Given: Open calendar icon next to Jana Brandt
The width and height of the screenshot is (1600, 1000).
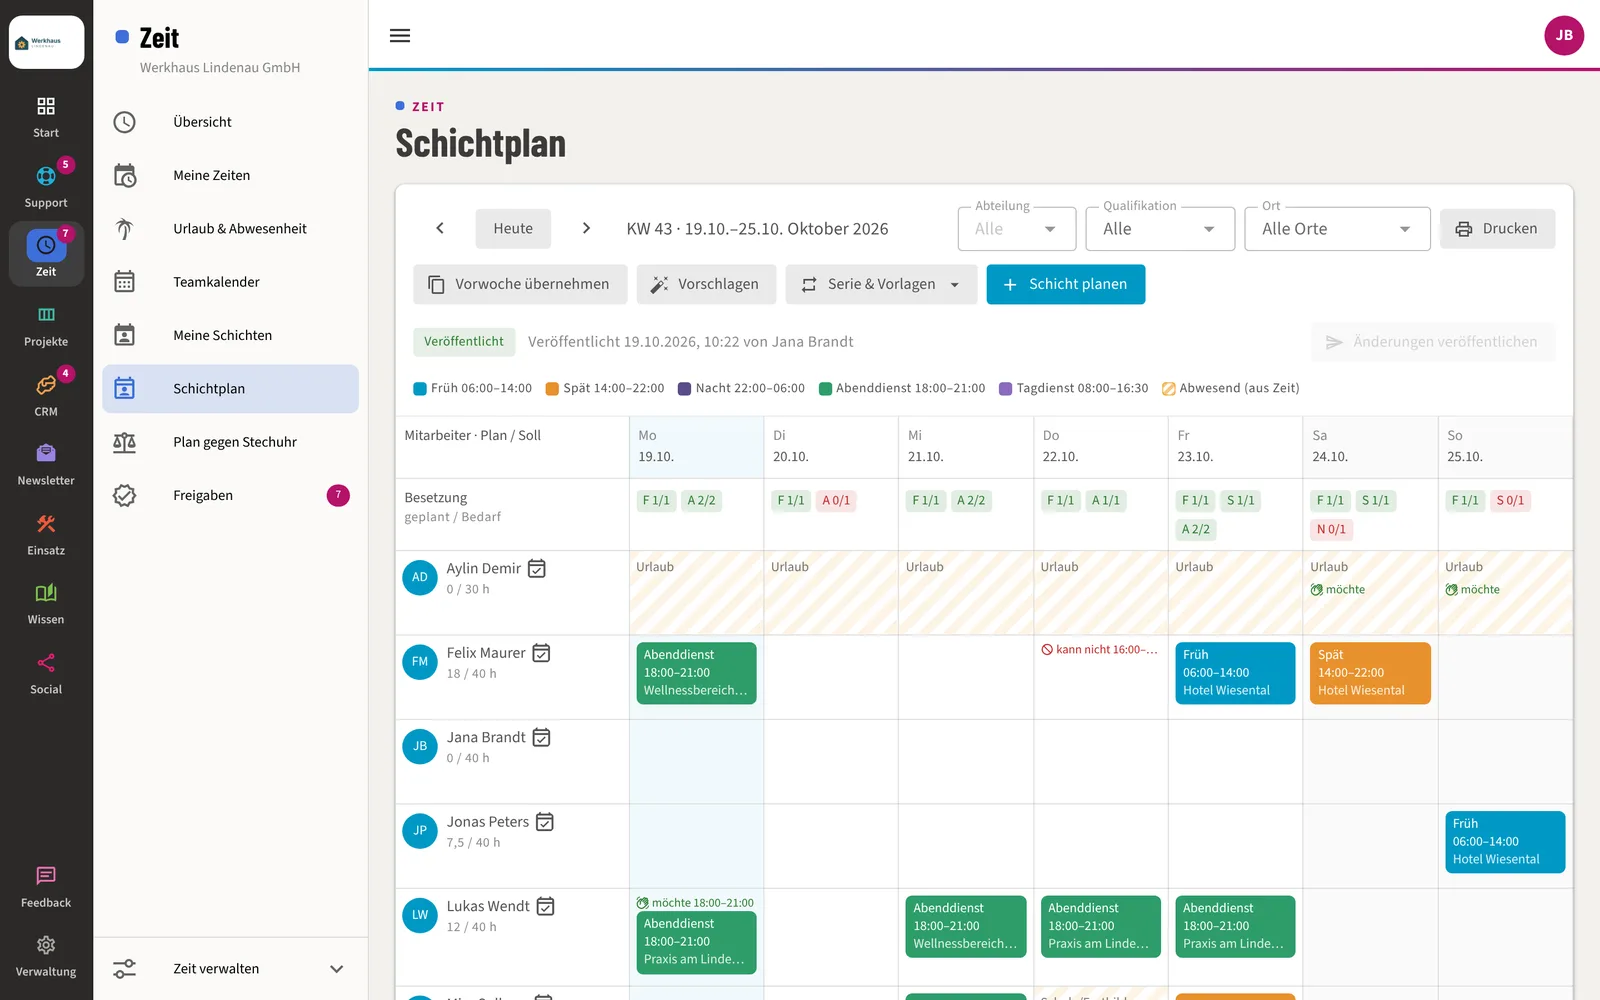Looking at the screenshot, I should [541, 738].
